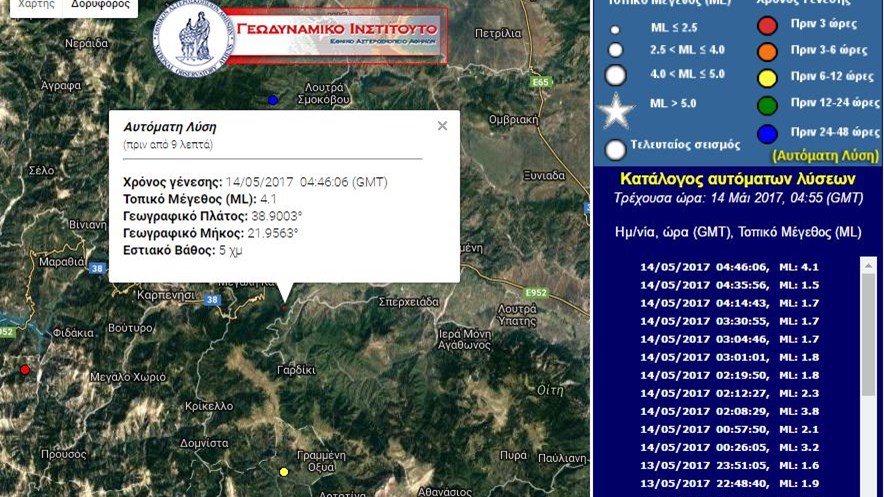Click the small red epicenter marker below the popup

coord(284,308)
